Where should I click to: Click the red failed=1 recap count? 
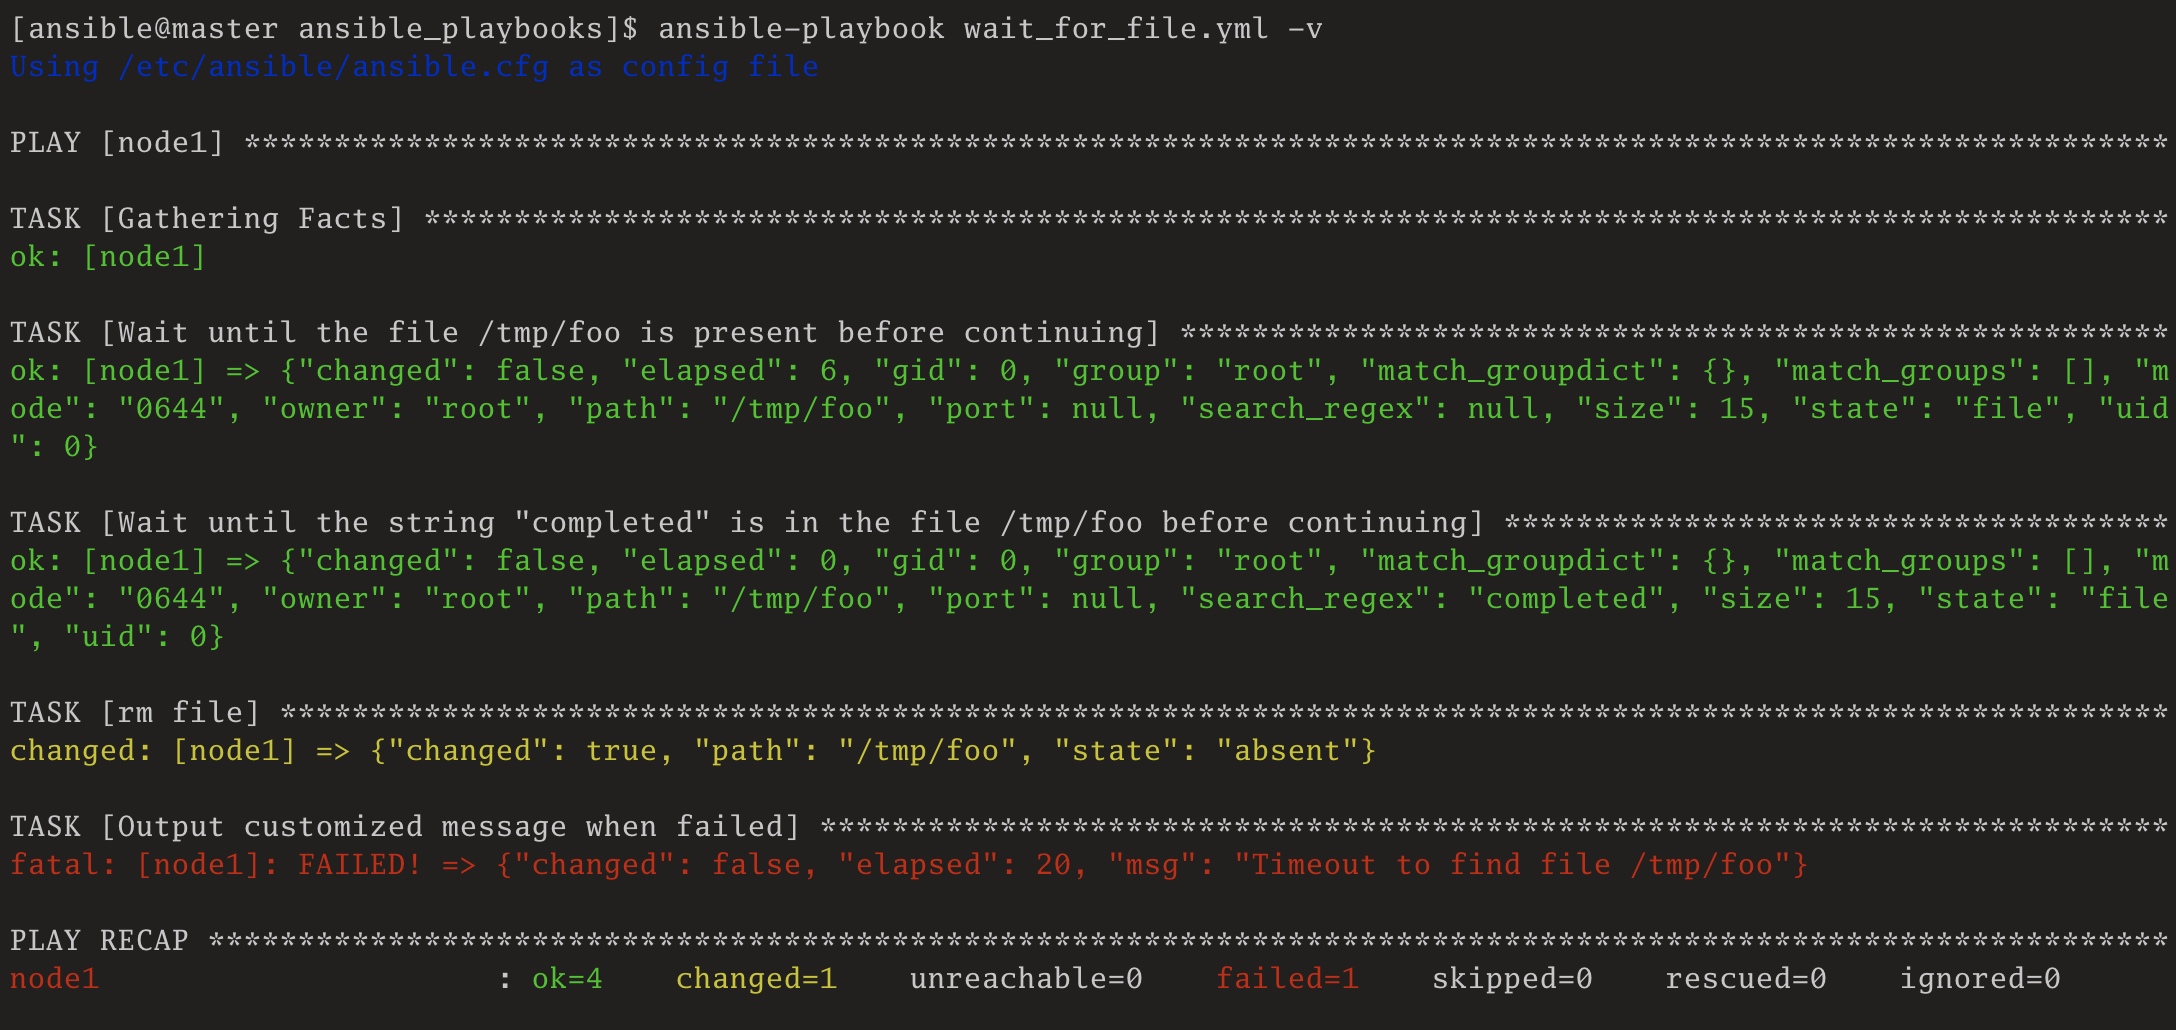(1287, 979)
